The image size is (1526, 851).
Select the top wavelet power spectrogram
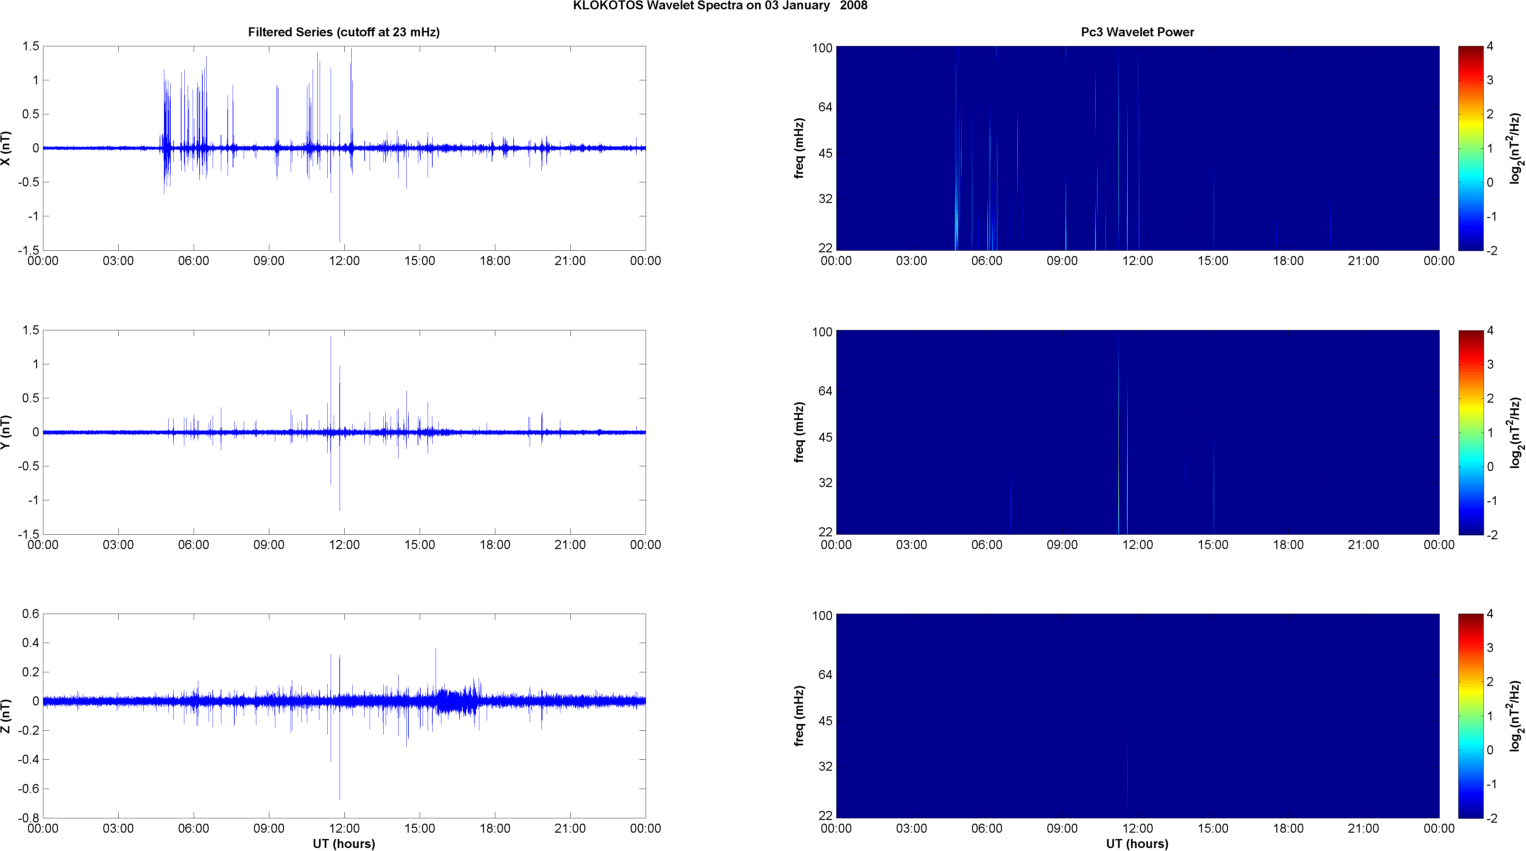tap(1137, 148)
